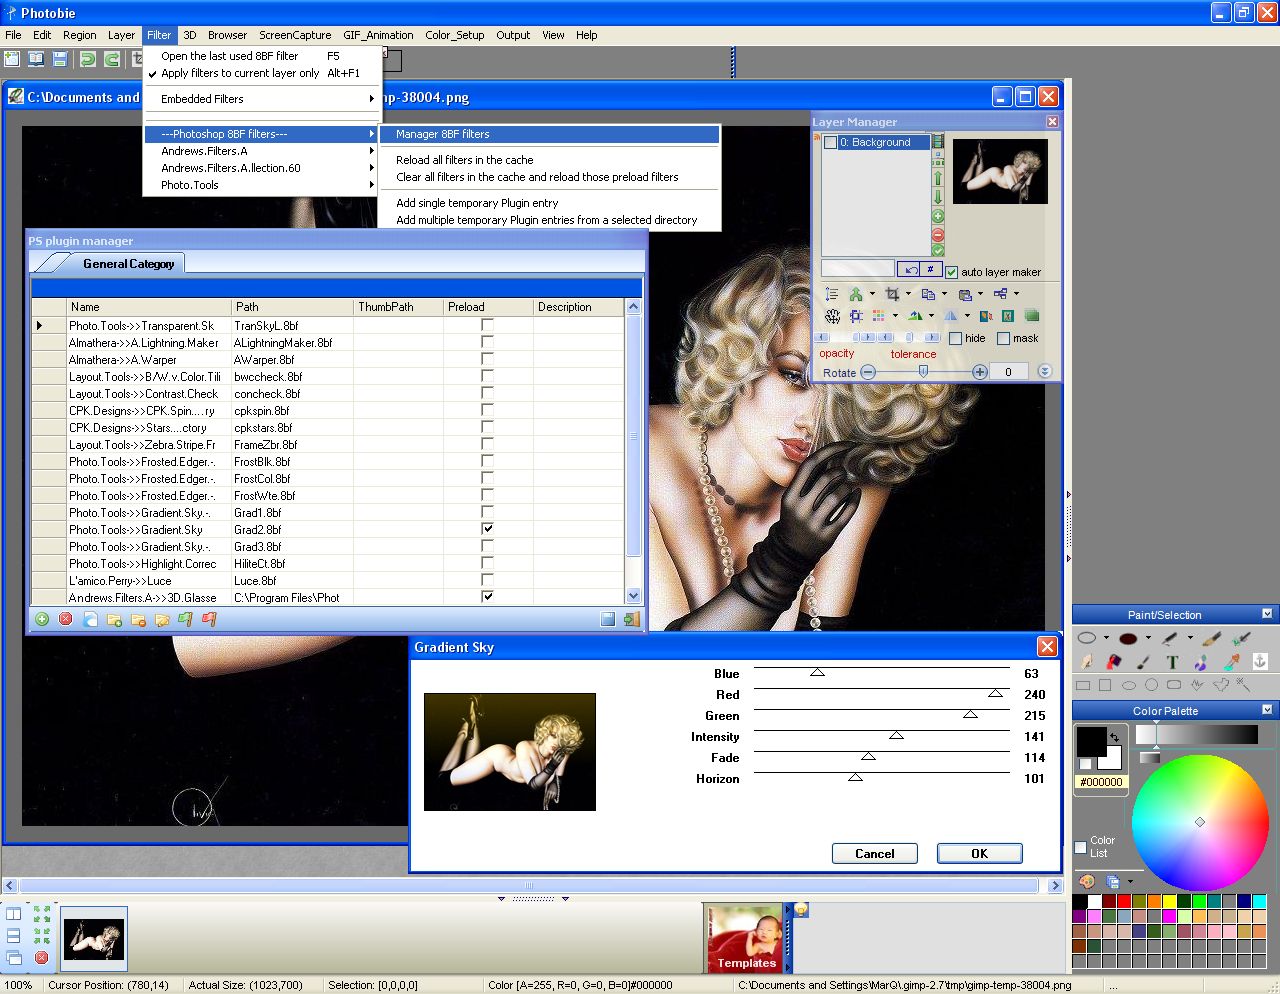Screen dimensions: 1280x994
Task: Toggle Preload for the 3D.Glasse plugin row
Action: click(x=487, y=597)
